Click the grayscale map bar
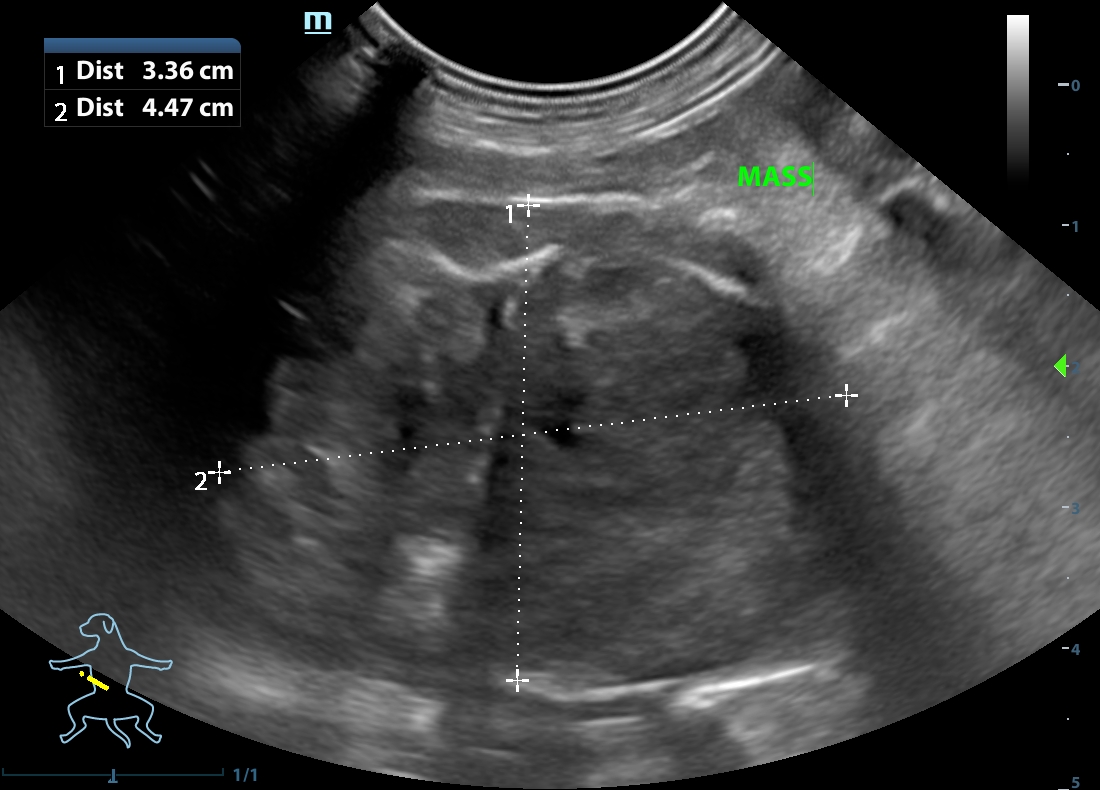This screenshot has width=1100, height=790. 1017,95
